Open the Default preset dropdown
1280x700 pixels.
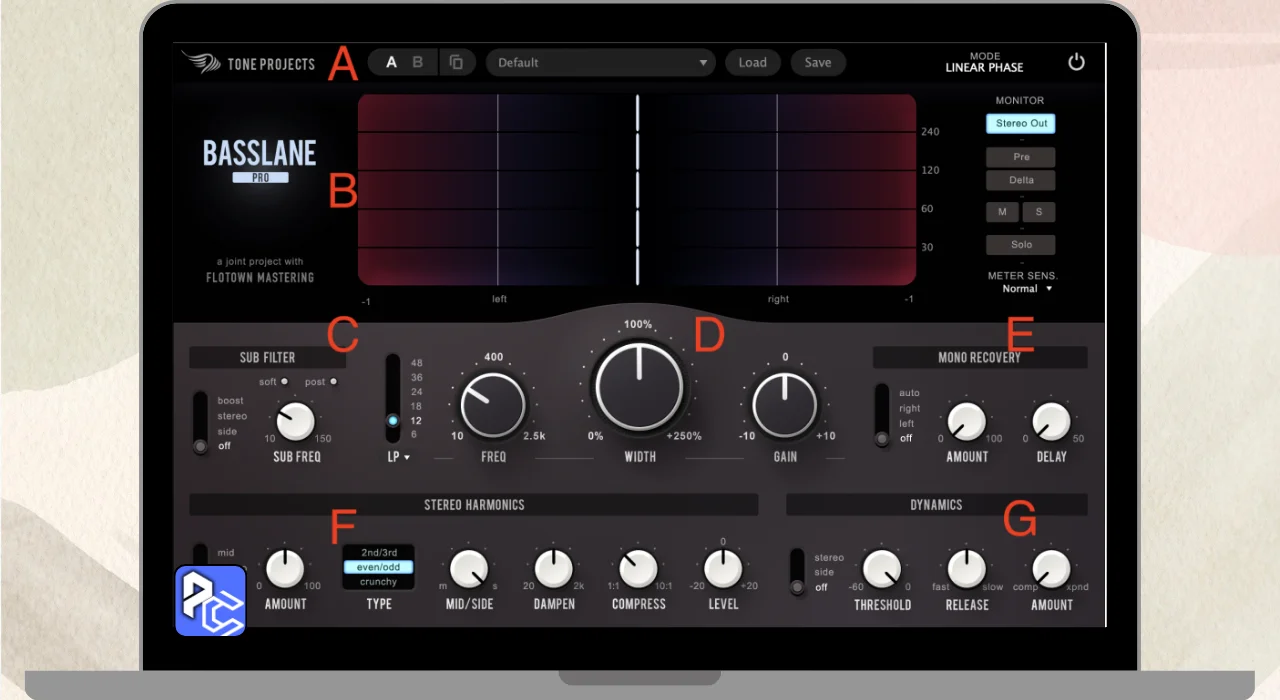click(601, 62)
